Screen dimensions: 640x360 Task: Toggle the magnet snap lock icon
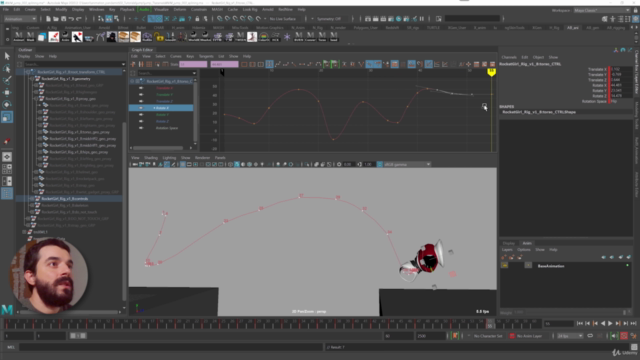(x=197, y=19)
